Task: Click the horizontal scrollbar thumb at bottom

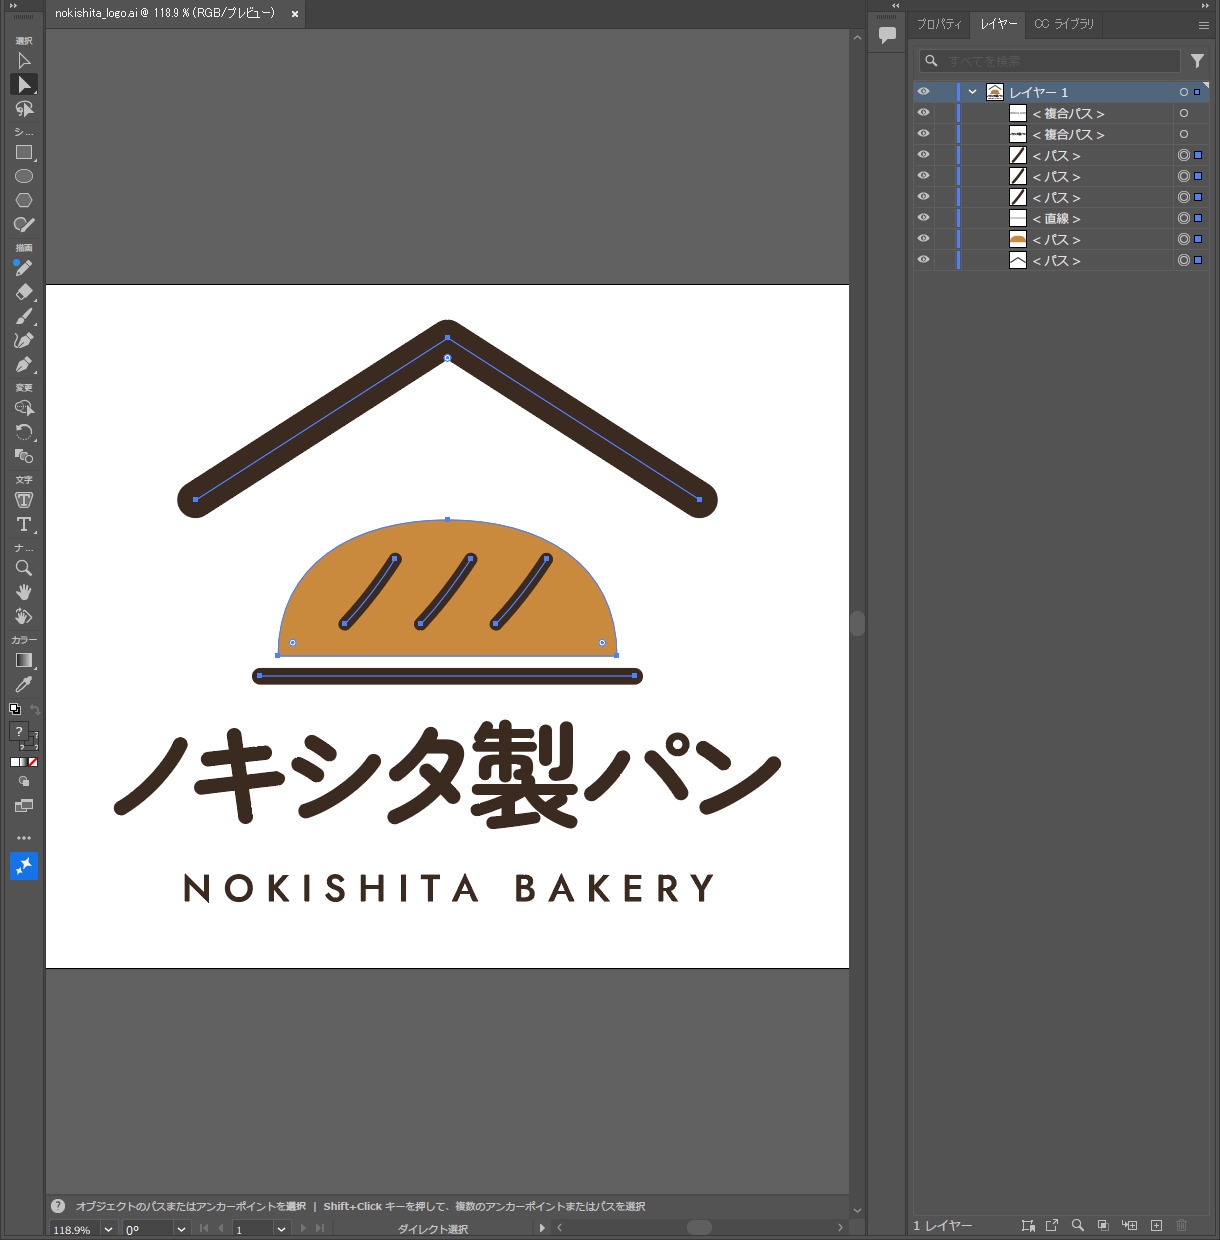Action: point(699,1228)
